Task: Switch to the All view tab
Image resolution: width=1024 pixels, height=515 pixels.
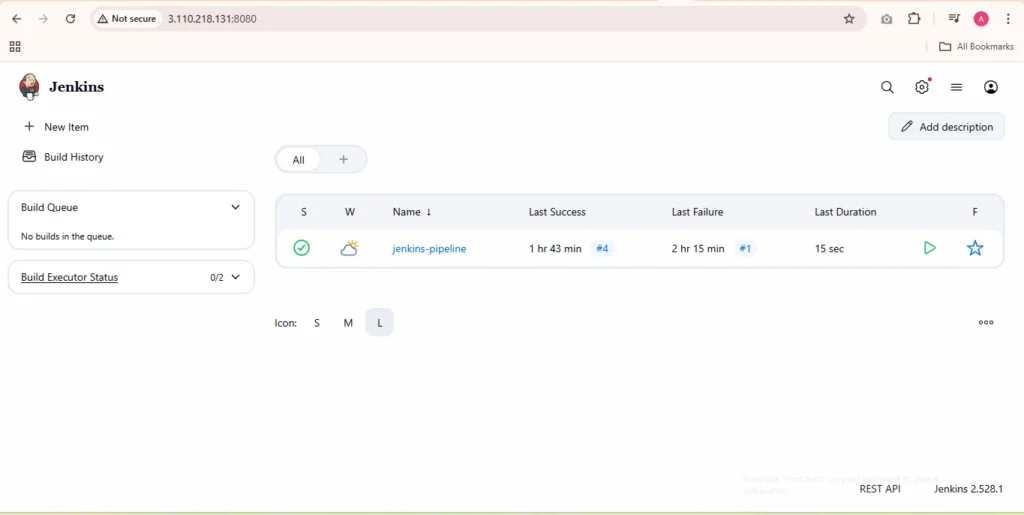Action: point(298,160)
